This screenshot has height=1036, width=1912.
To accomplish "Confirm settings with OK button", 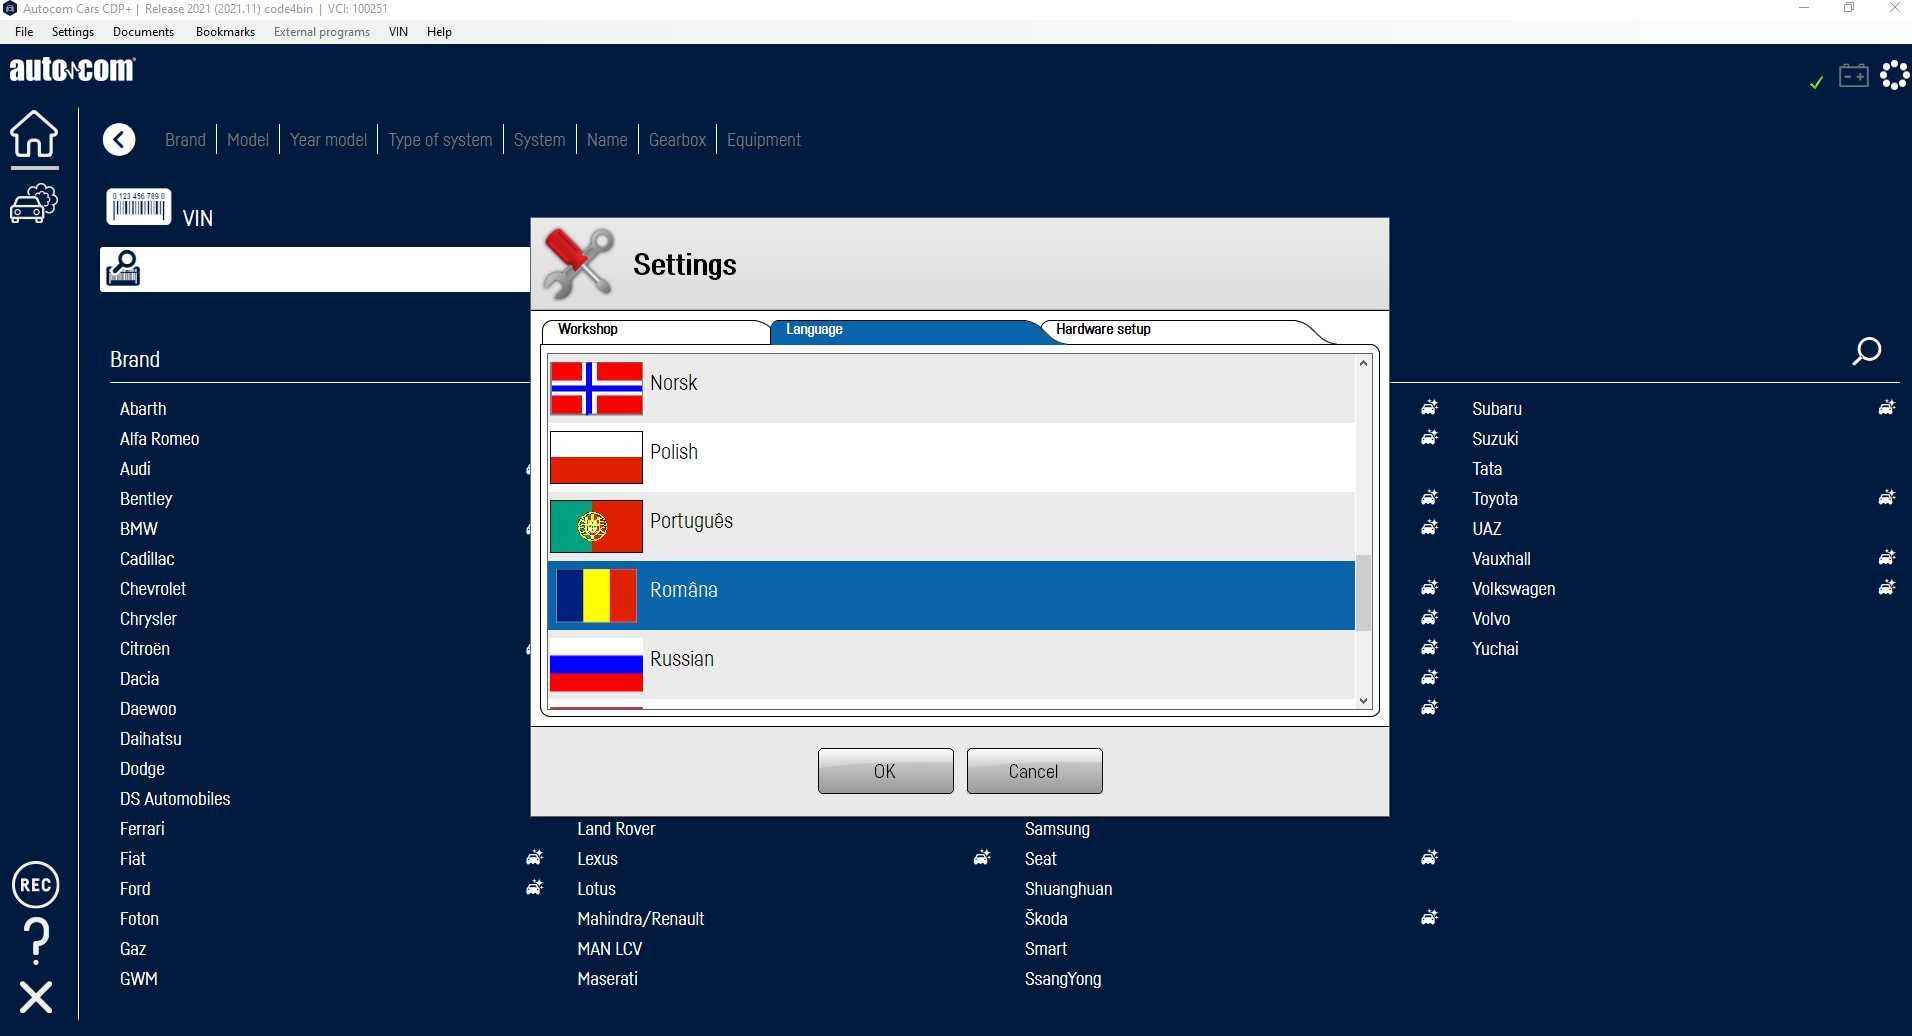I will (x=885, y=771).
